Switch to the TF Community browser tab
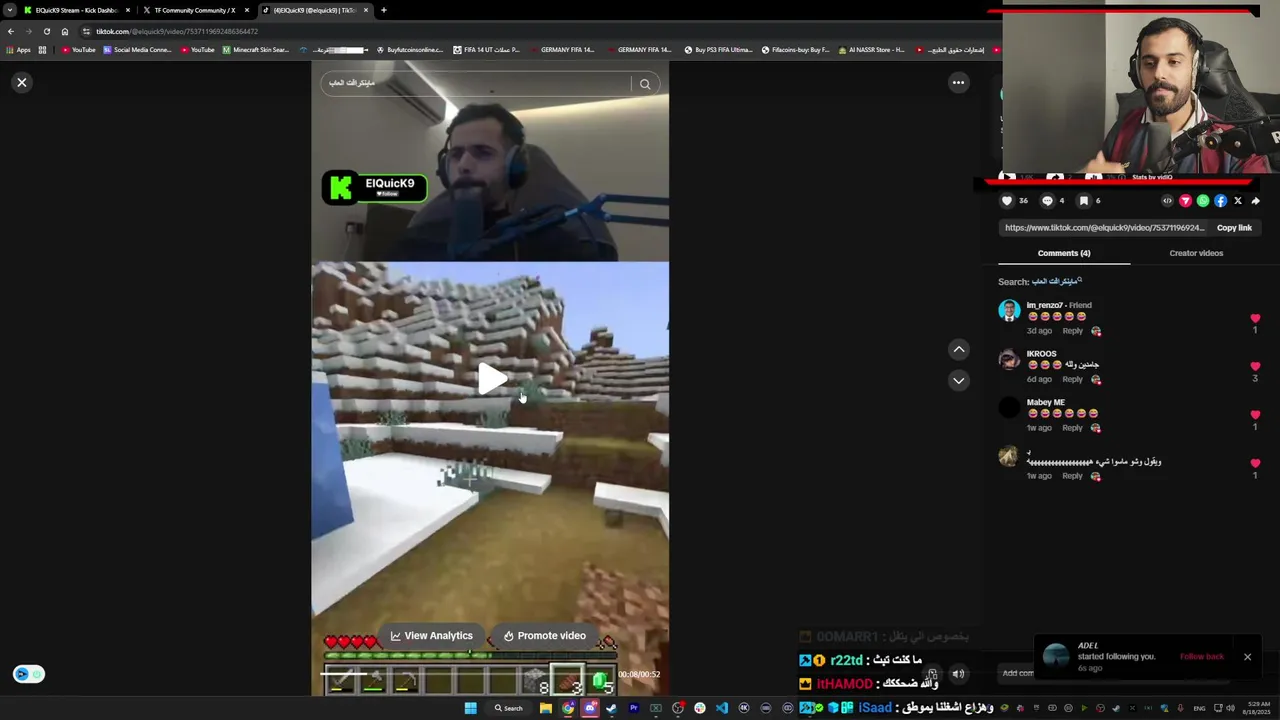1280x720 pixels. pos(196,10)
